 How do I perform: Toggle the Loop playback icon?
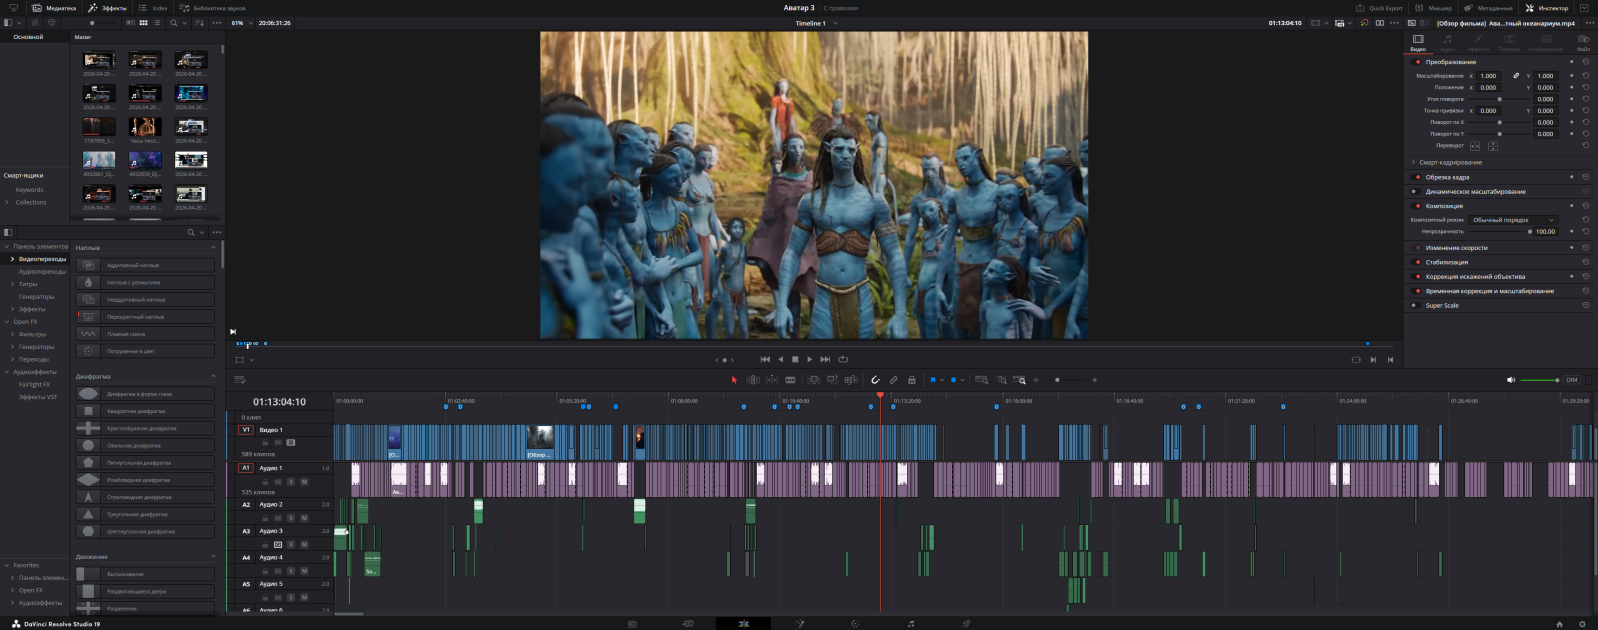coord(843,359)
